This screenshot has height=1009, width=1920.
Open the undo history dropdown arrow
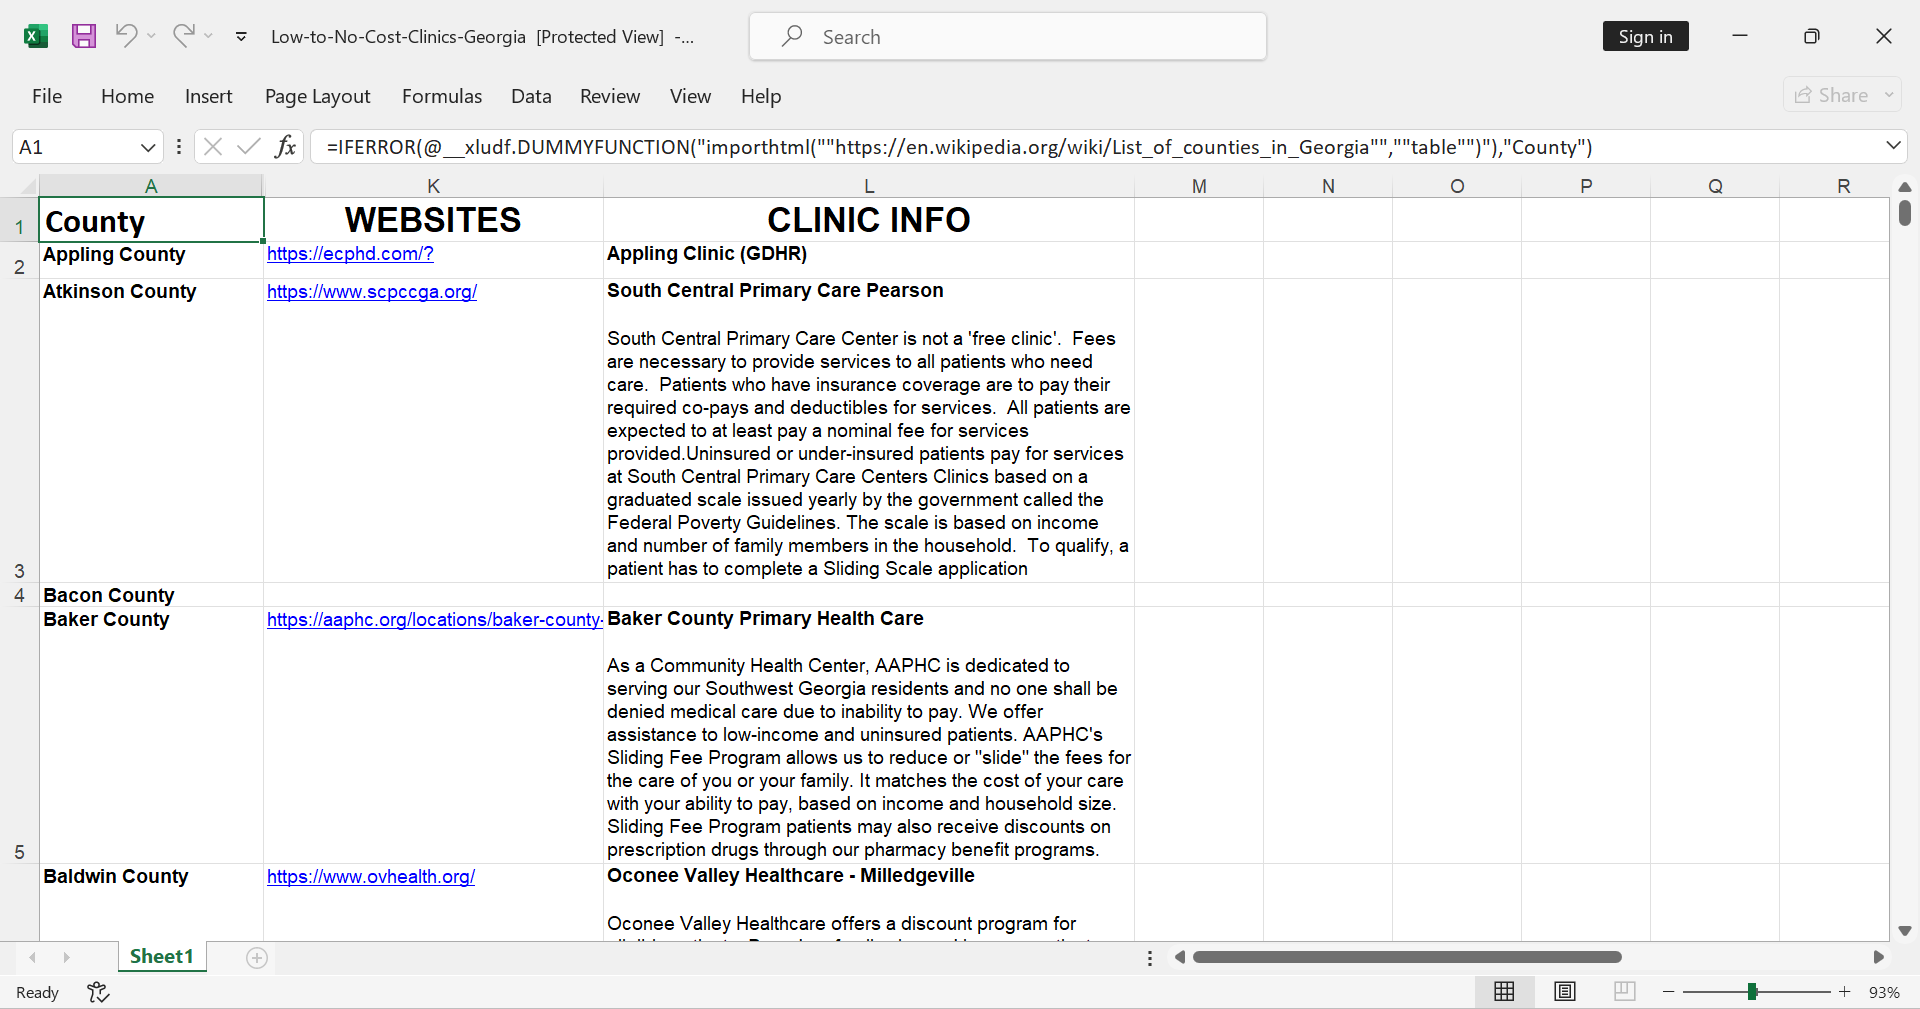(151, 36)
